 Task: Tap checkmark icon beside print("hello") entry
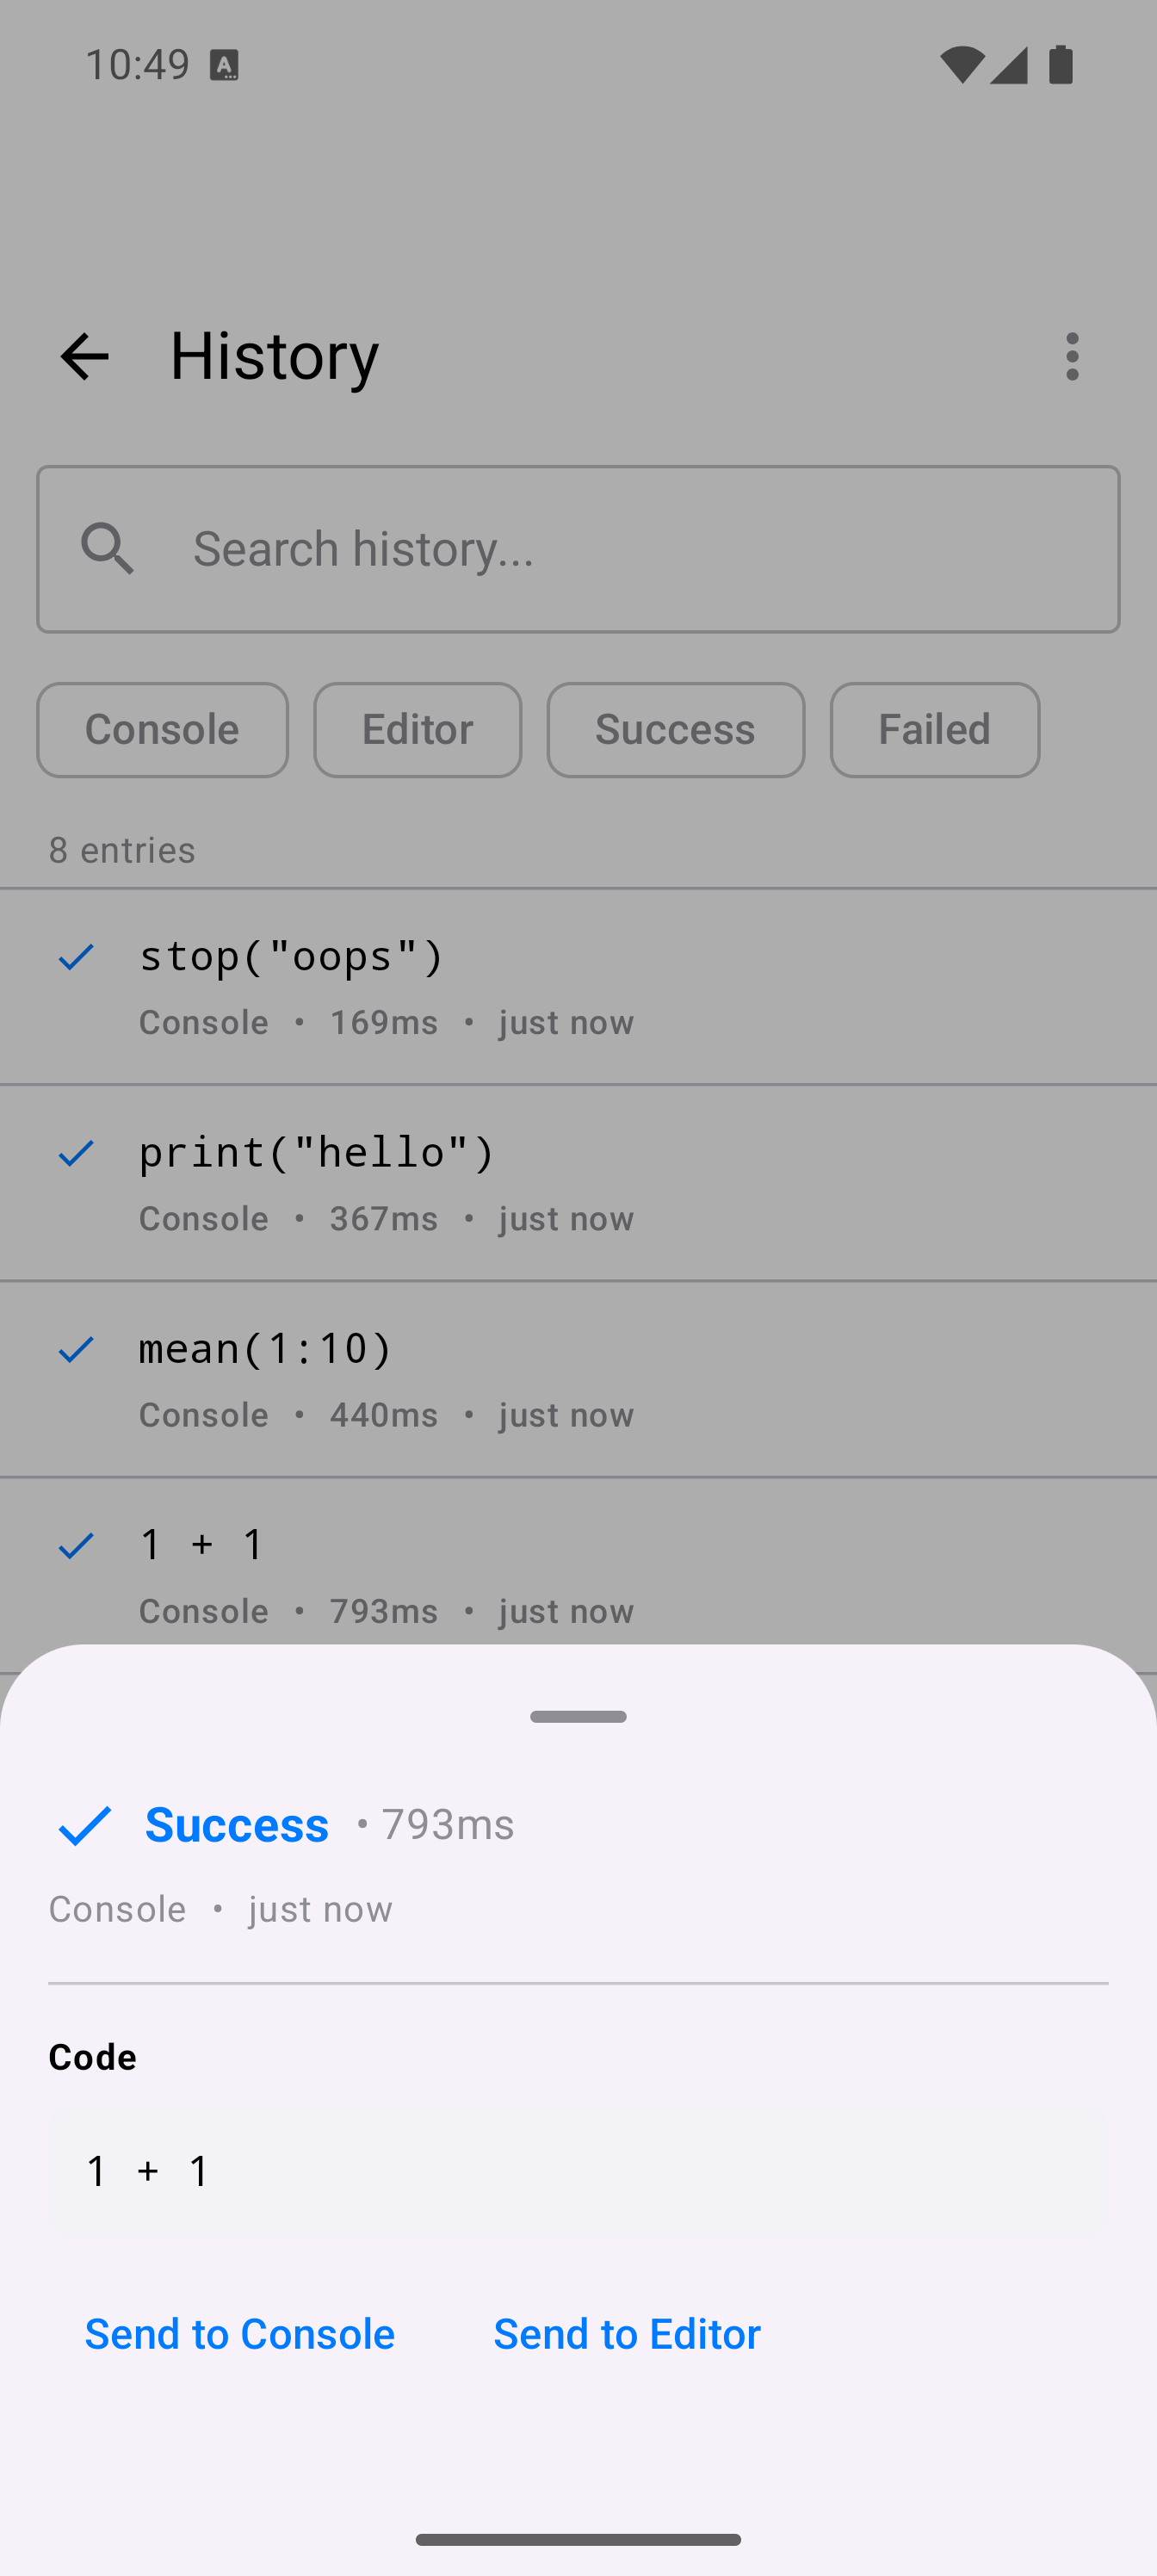click(76, 1153)
